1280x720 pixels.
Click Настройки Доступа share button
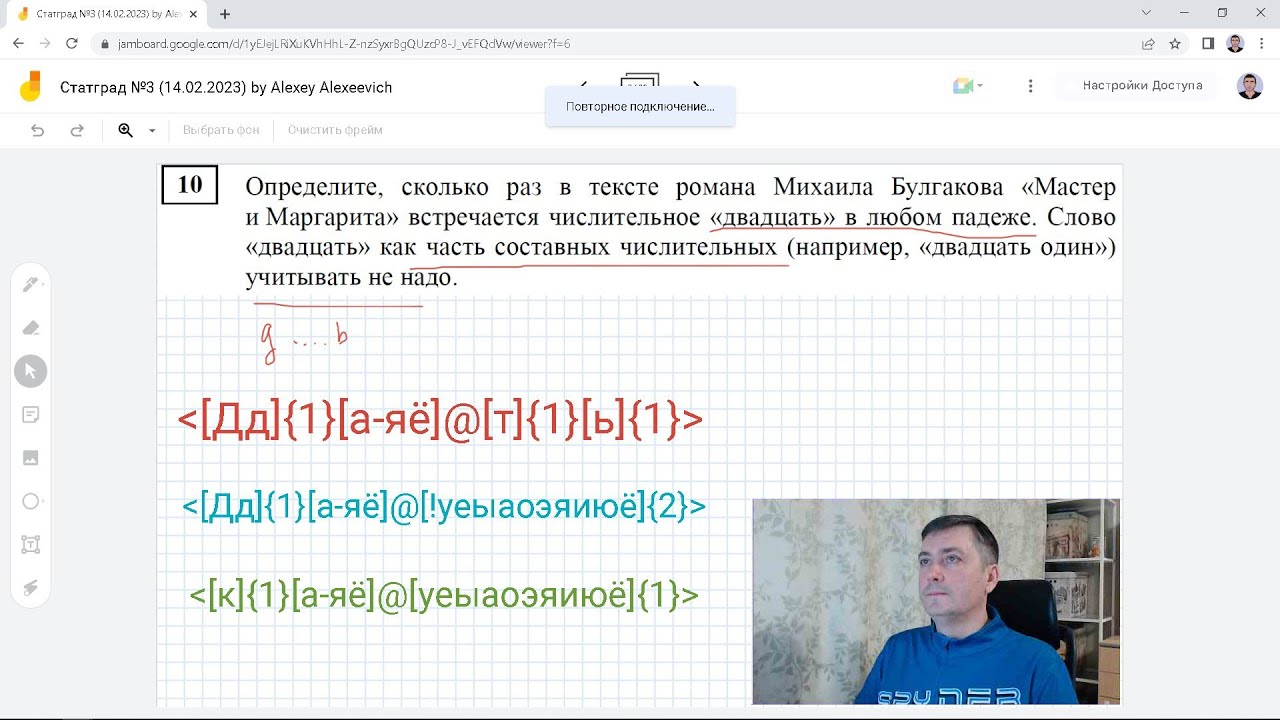[1142, 86]
